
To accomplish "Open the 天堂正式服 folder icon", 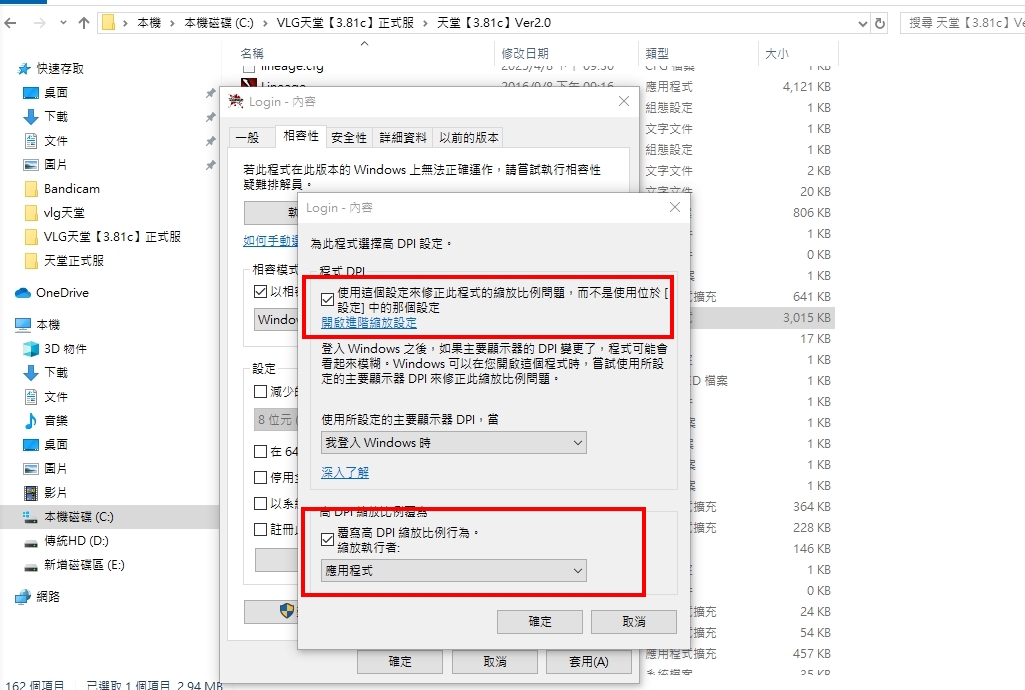I will pos(31,261).
